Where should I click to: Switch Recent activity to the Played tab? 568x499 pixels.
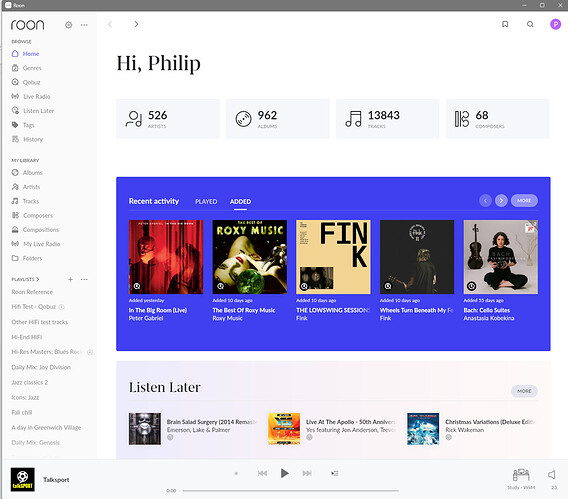coord(206,202)
